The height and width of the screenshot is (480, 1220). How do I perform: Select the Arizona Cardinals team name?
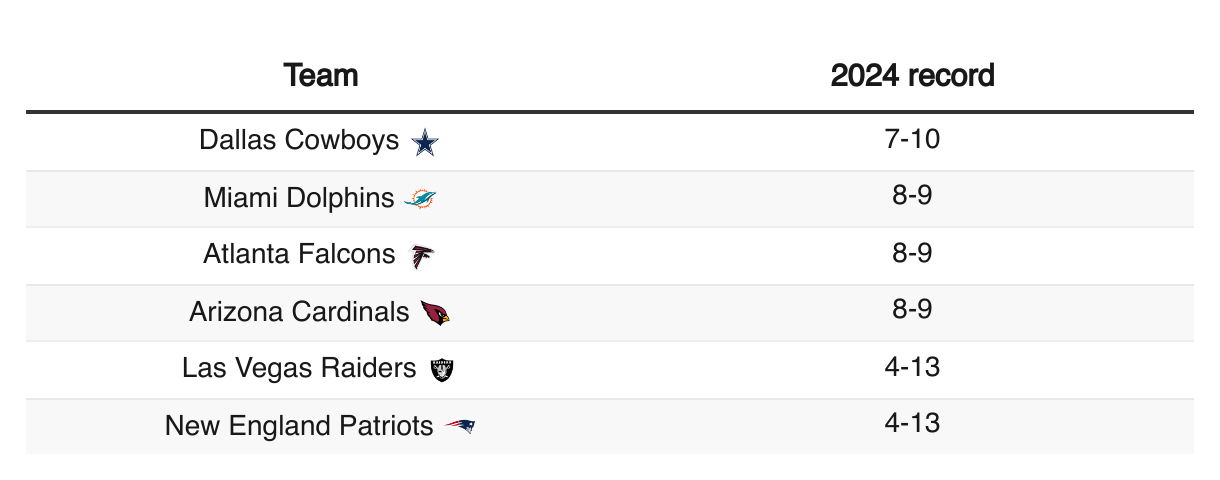(x=299, y=312)
